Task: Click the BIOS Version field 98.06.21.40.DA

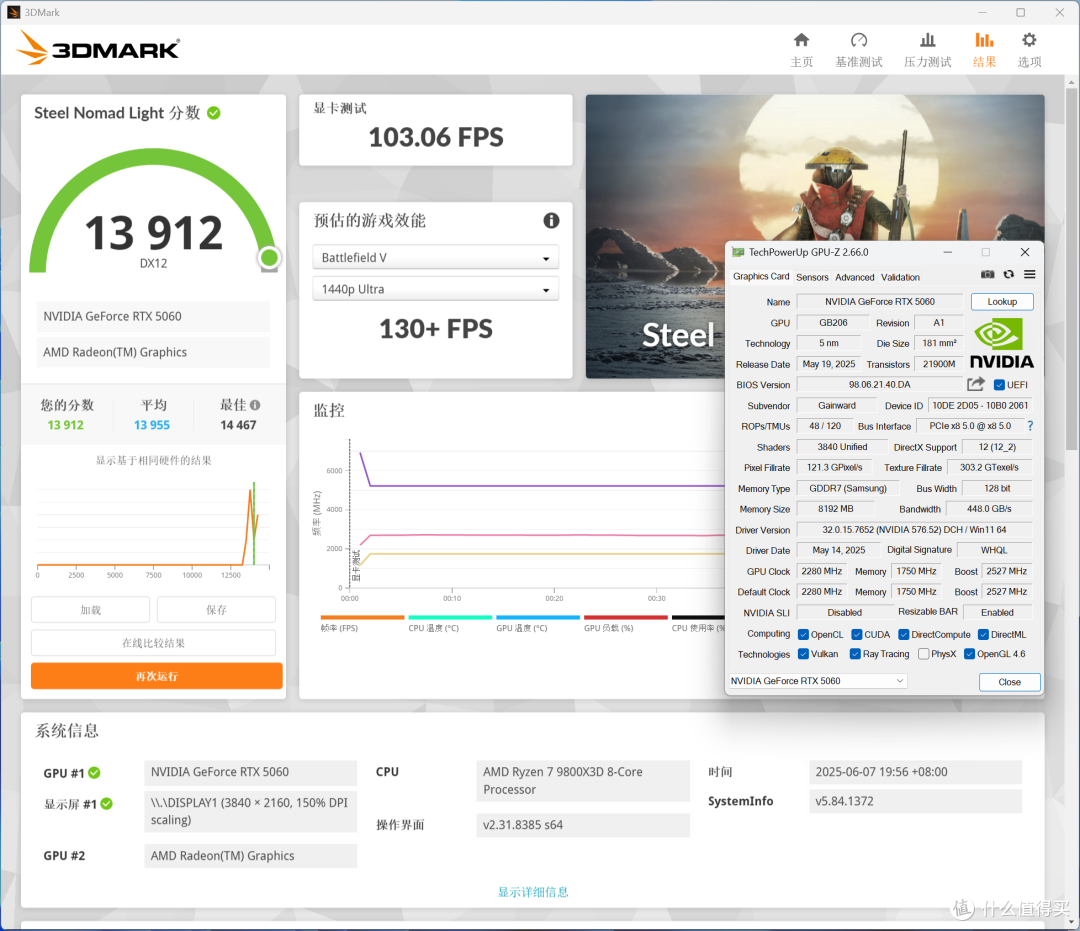Action: tap(880, 384)
